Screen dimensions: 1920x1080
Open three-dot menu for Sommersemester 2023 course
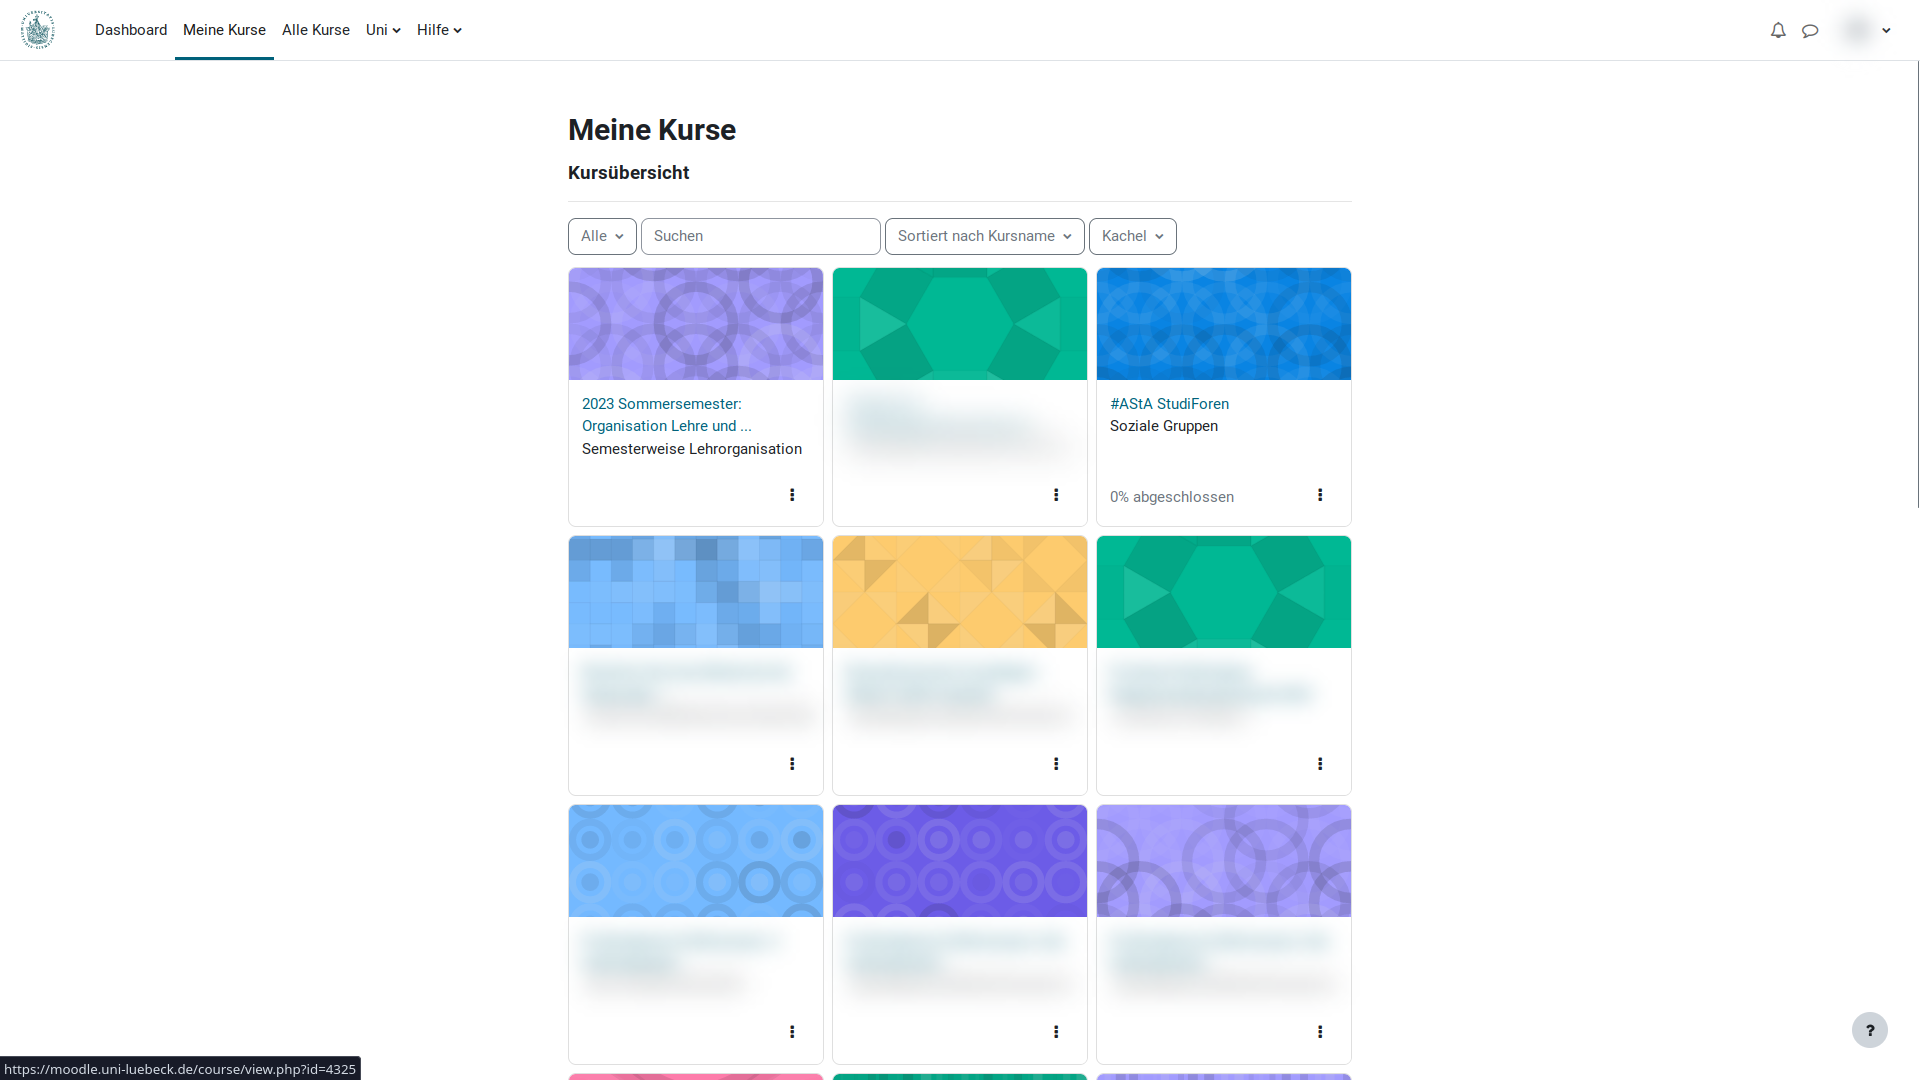click(x=792, y=495)
